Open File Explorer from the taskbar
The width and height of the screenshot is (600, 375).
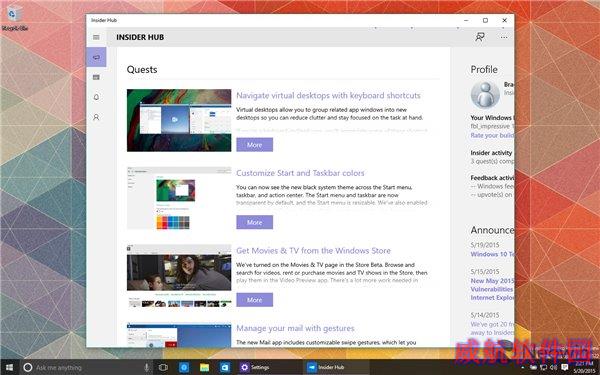click(205, 367)
